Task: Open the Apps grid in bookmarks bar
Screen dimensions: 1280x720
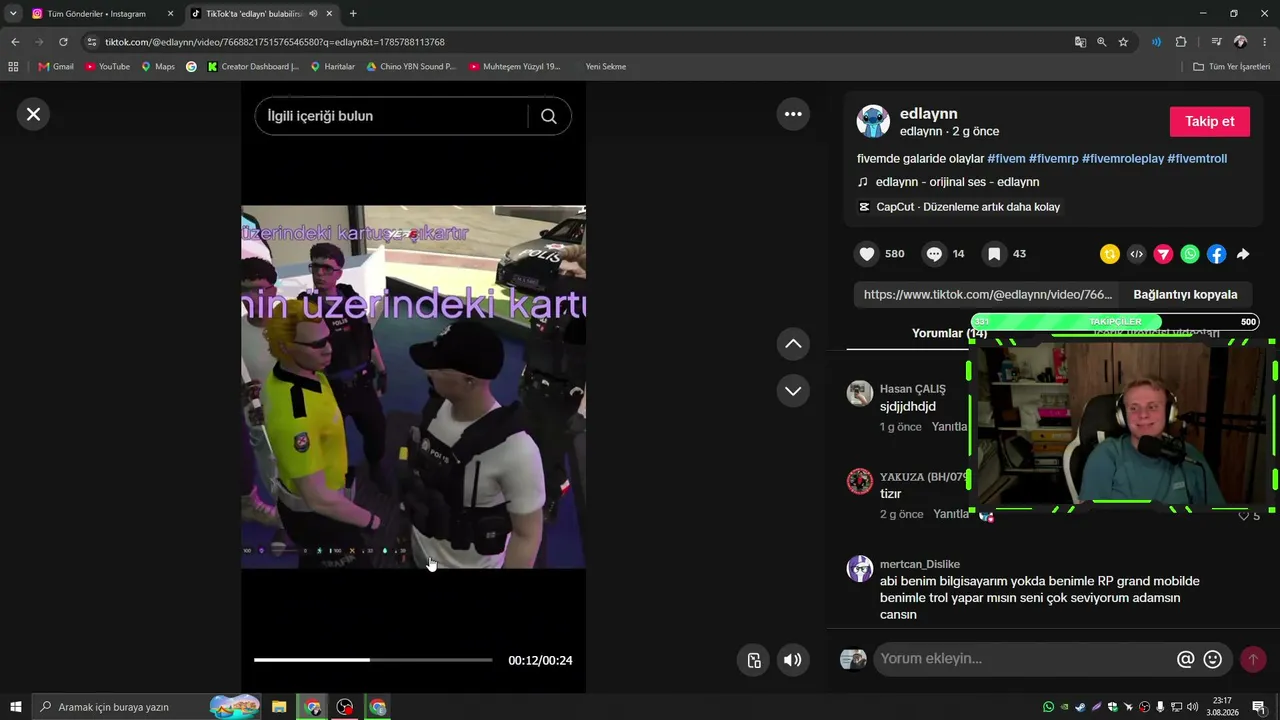Action: [x=13, y=67]
